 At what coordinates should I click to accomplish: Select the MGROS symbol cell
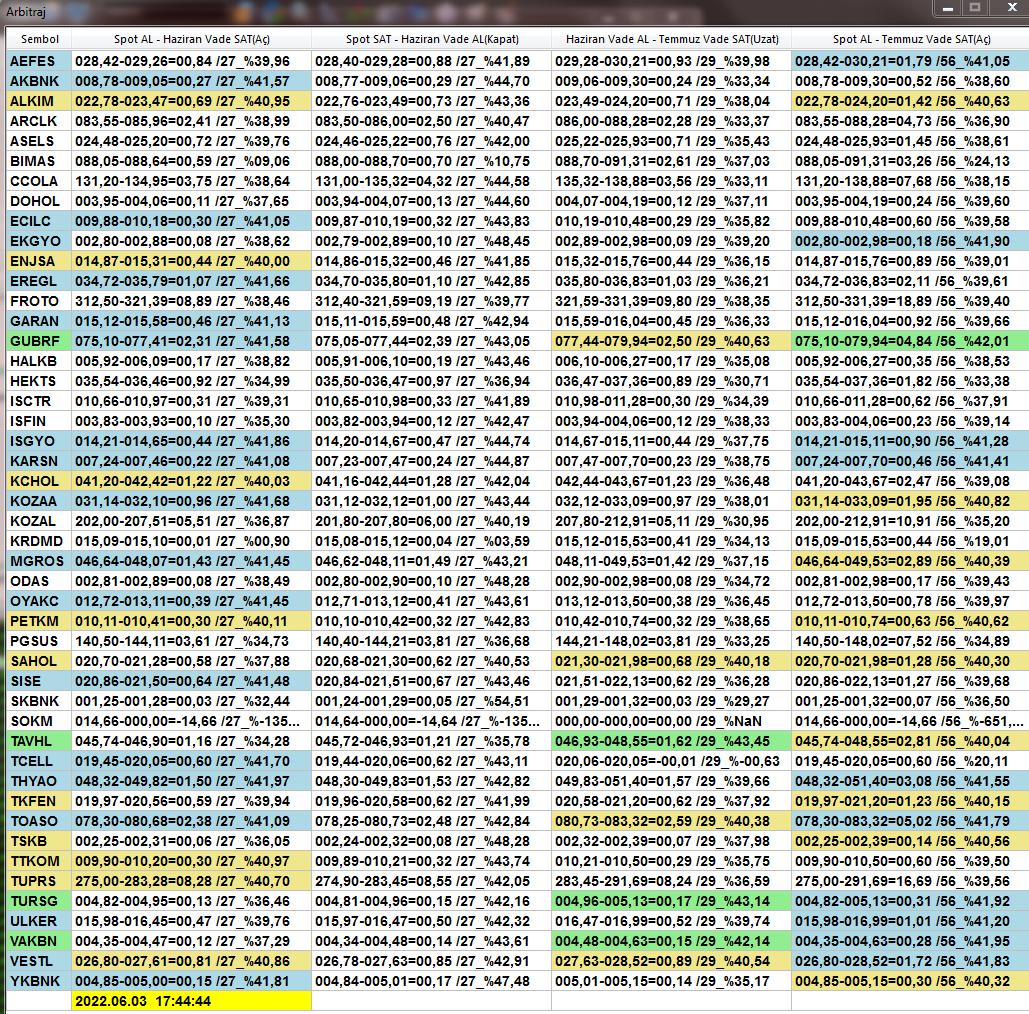tap(39, 562)
